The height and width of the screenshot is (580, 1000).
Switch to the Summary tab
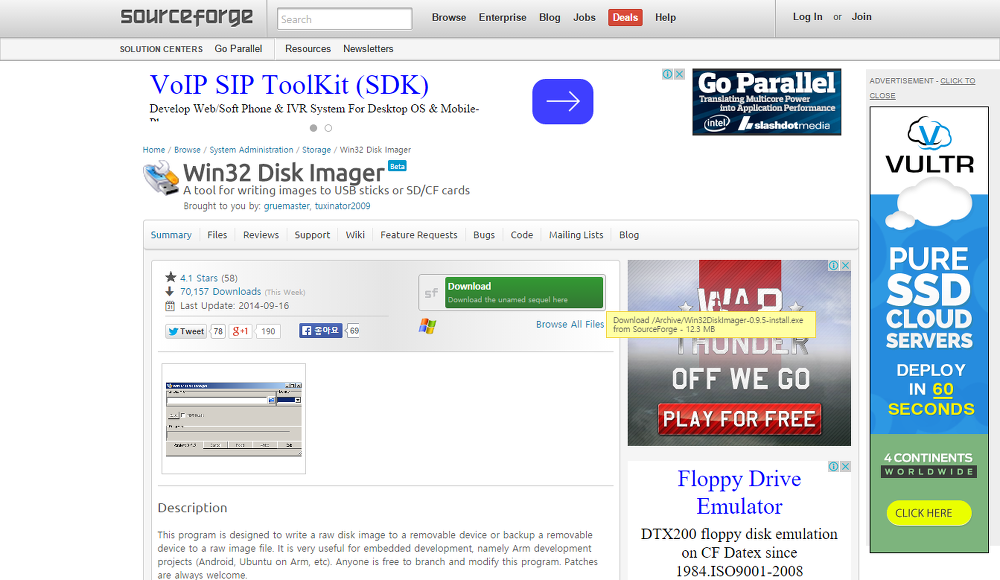171,235
